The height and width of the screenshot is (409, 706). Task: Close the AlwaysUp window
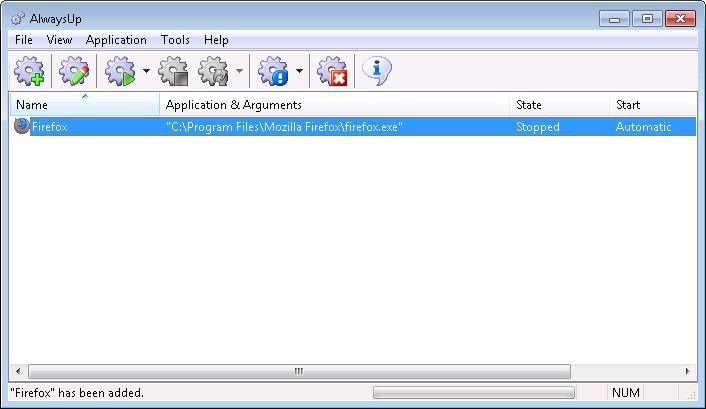tap(680, 19)
